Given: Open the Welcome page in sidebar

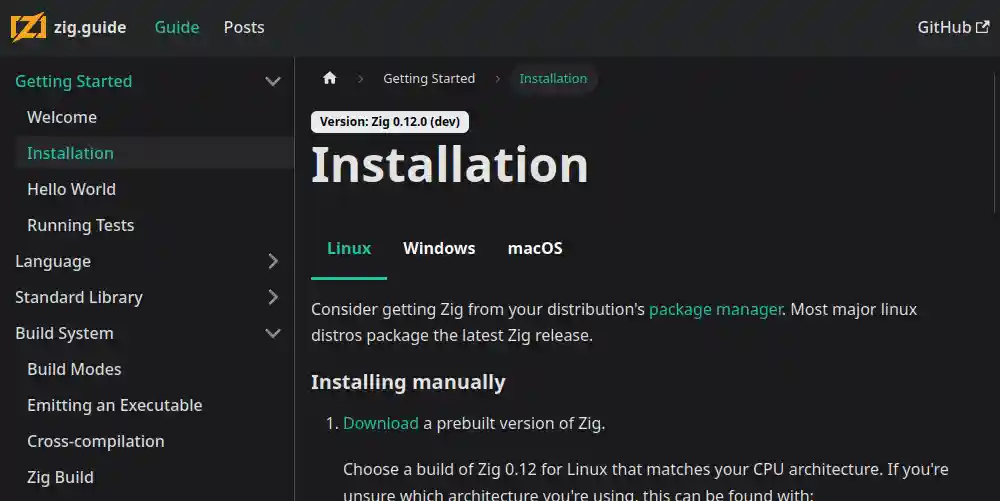Looking at the screenshot, I should (x=62, y=118).
